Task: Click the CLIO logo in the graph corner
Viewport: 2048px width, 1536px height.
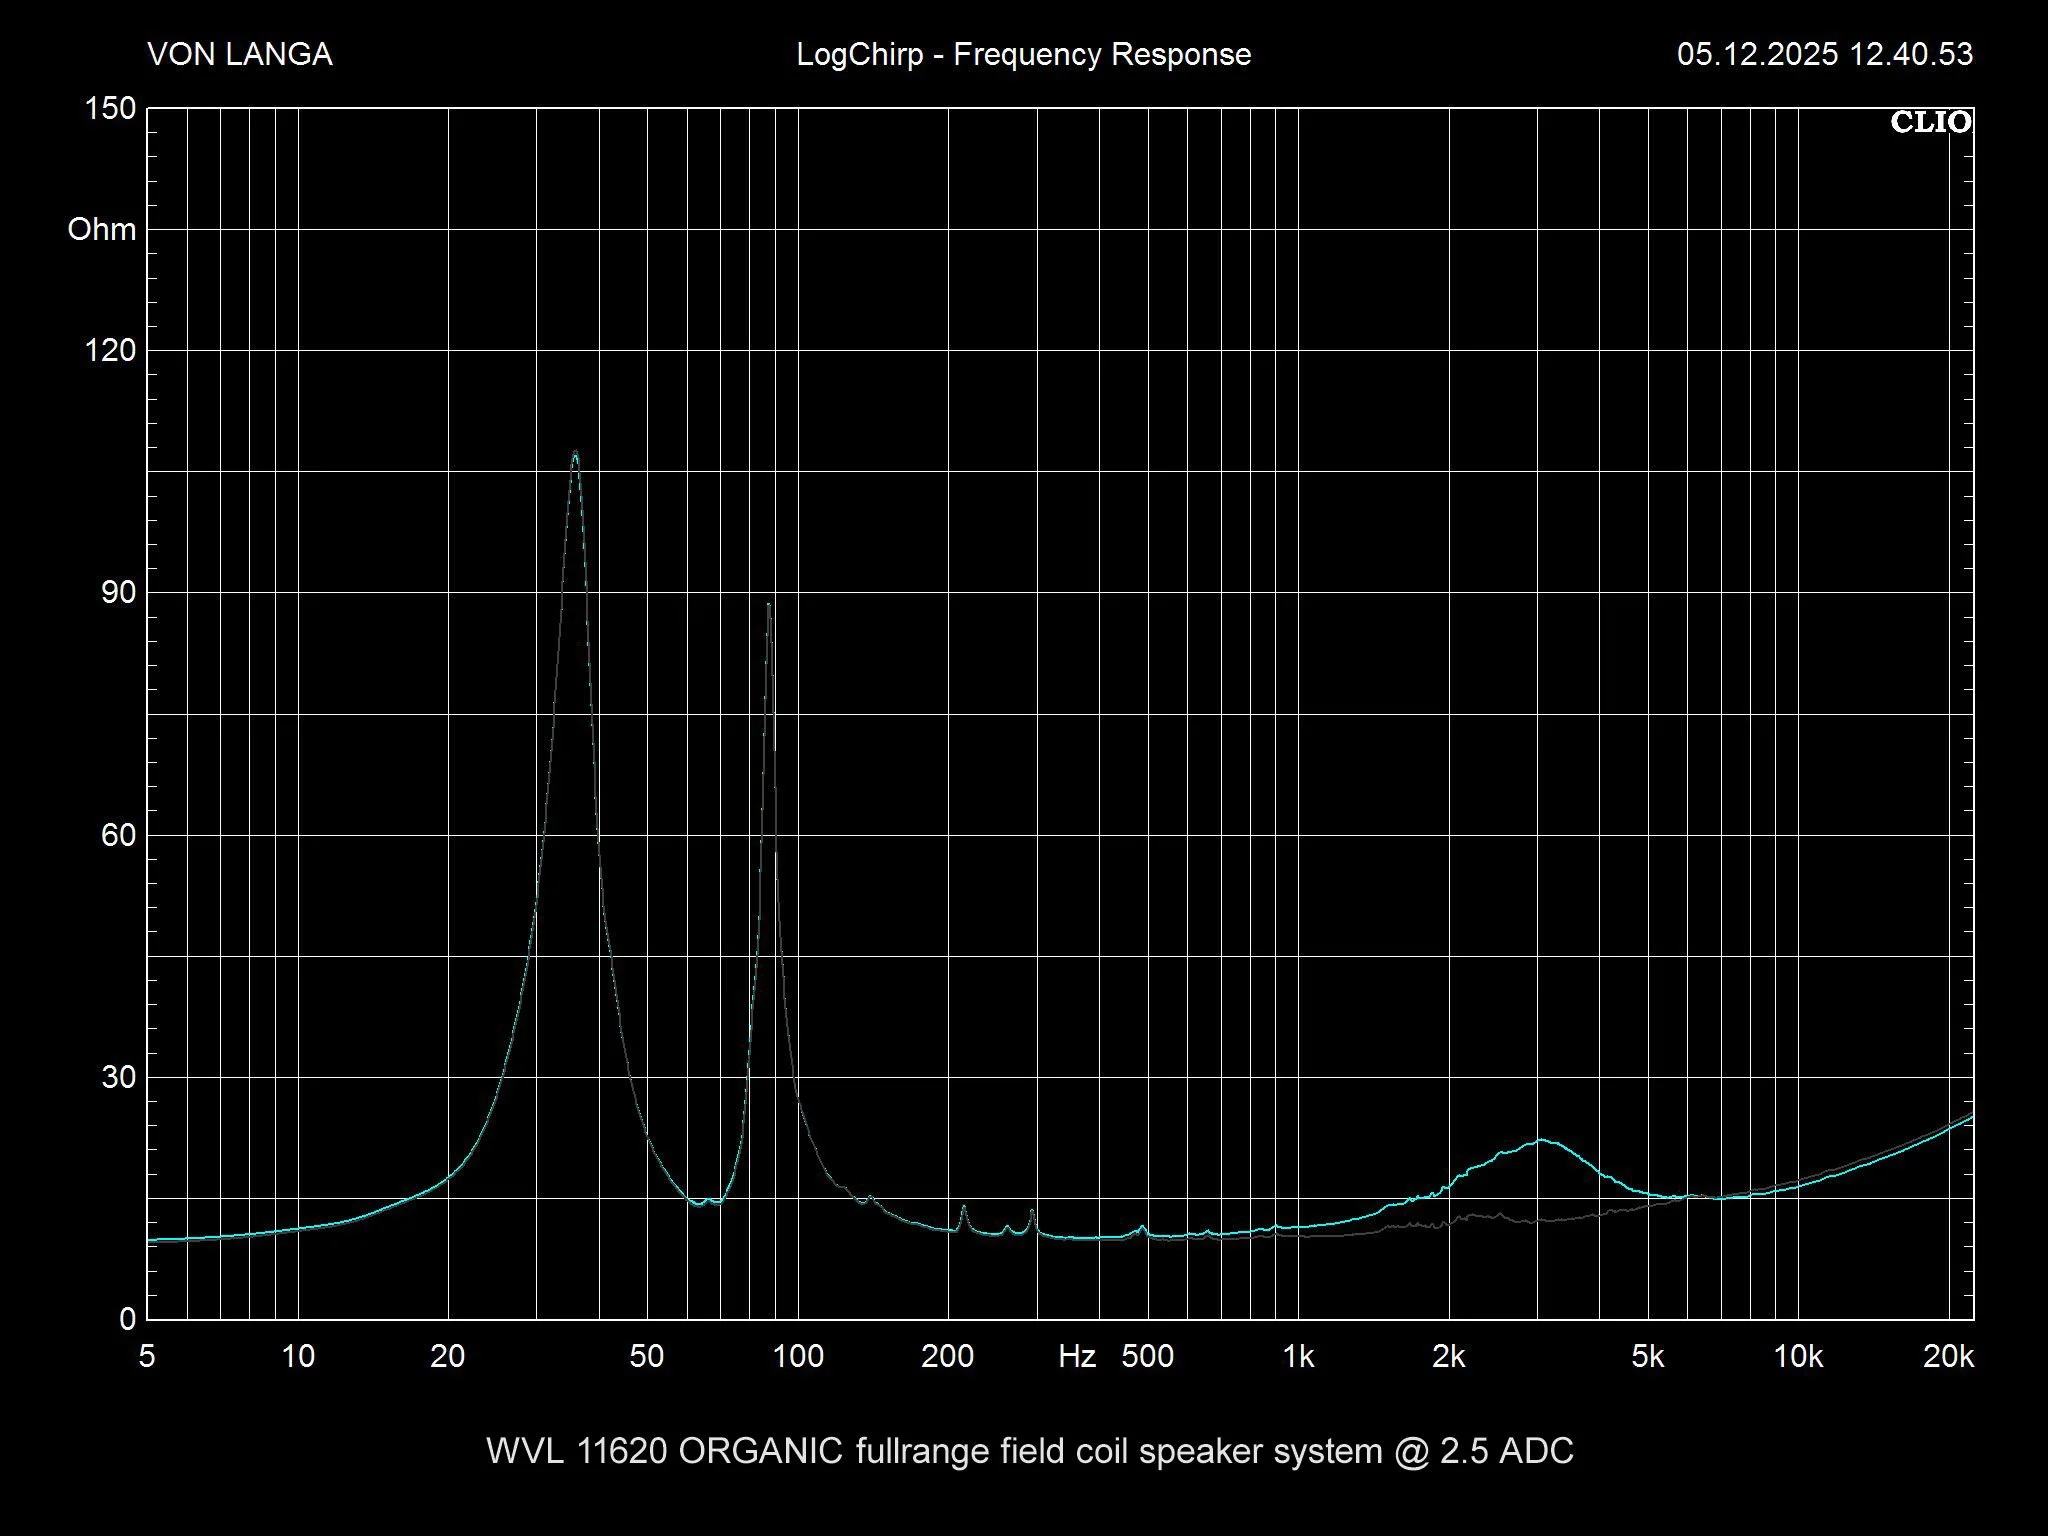Action: [1930, 122]
